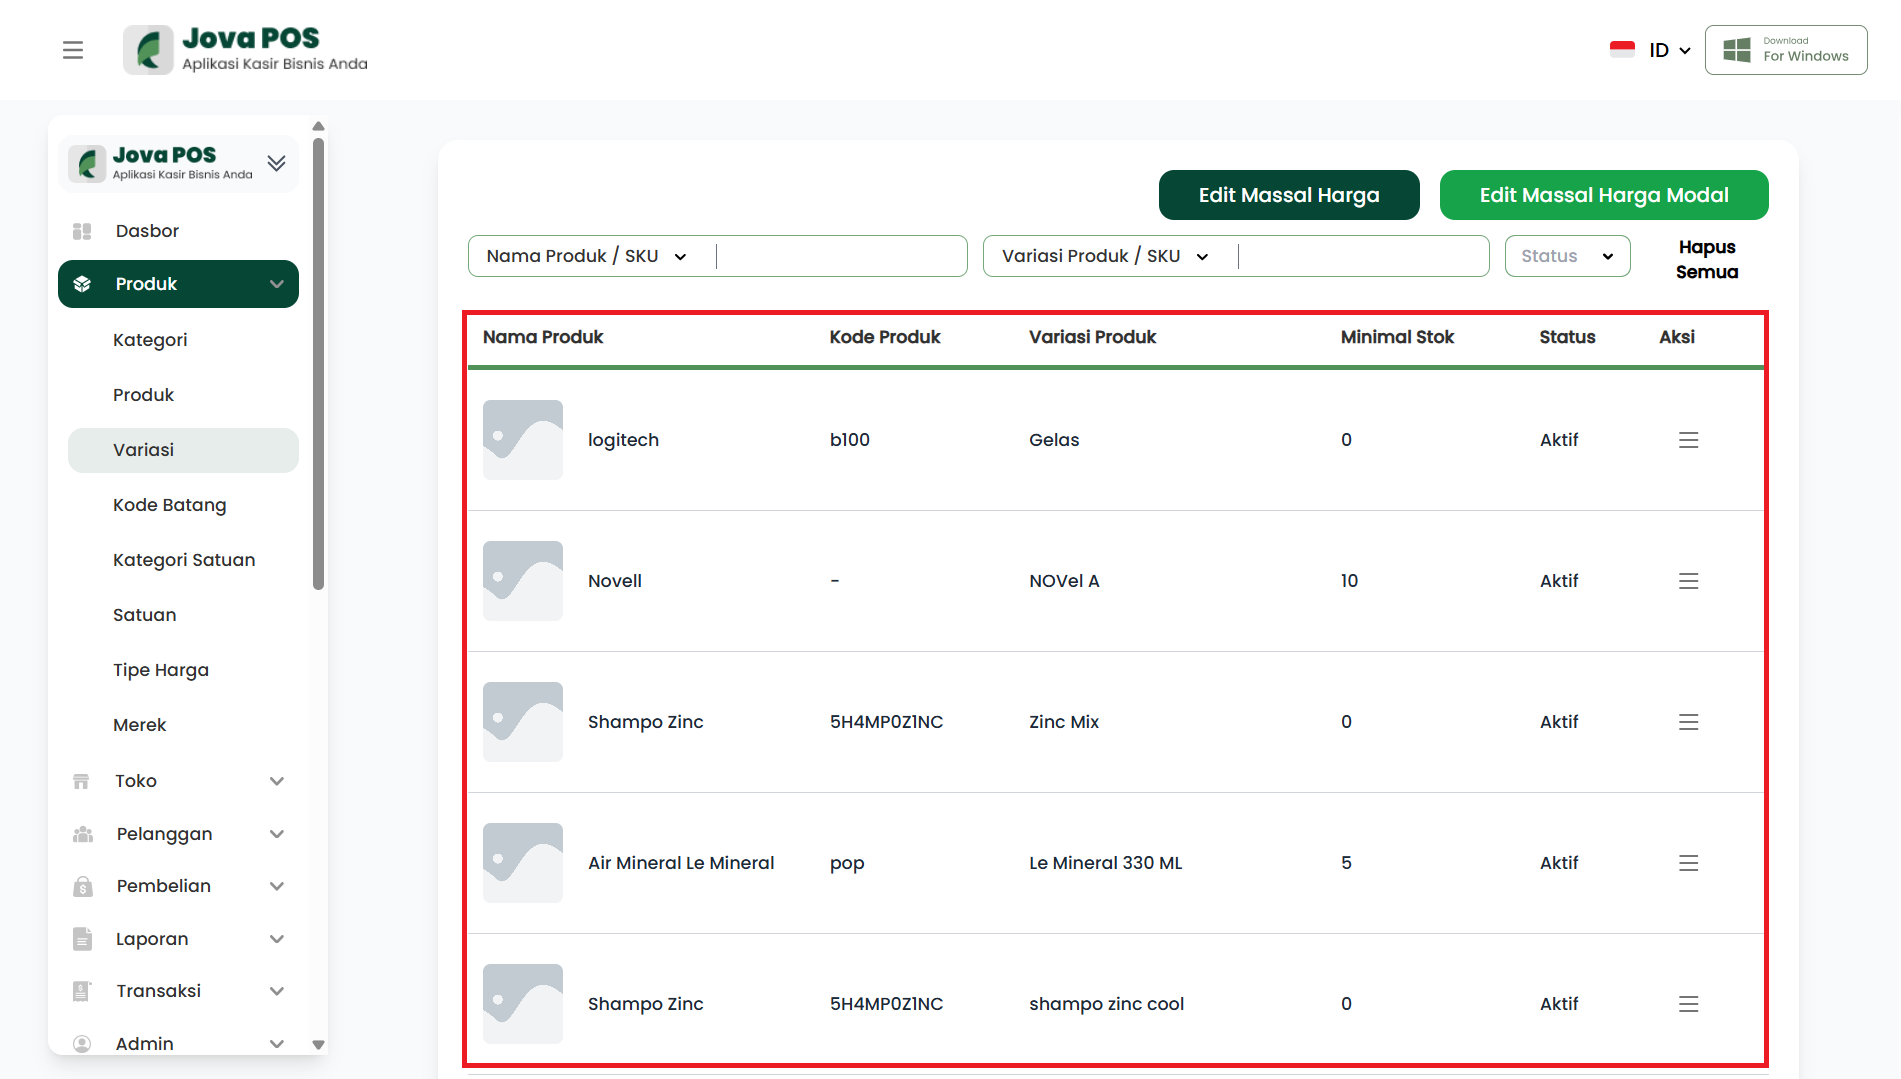Click the Download For Windows button
Image resolution: width=1901 pixels, height=1079 pixels.
click(1786, 50)
